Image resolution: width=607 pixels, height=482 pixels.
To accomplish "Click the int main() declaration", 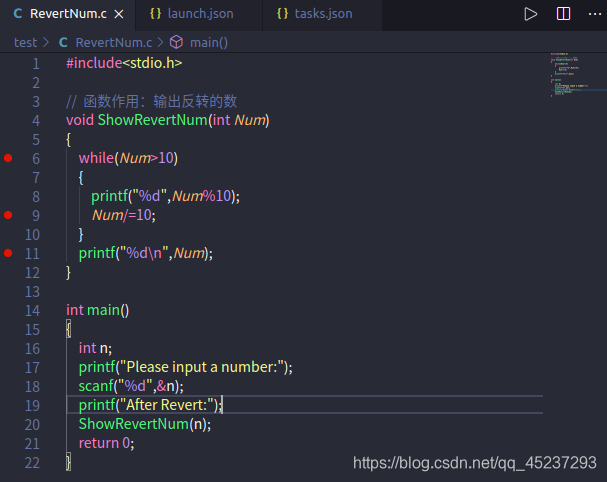I will click(x=98, y=310).
